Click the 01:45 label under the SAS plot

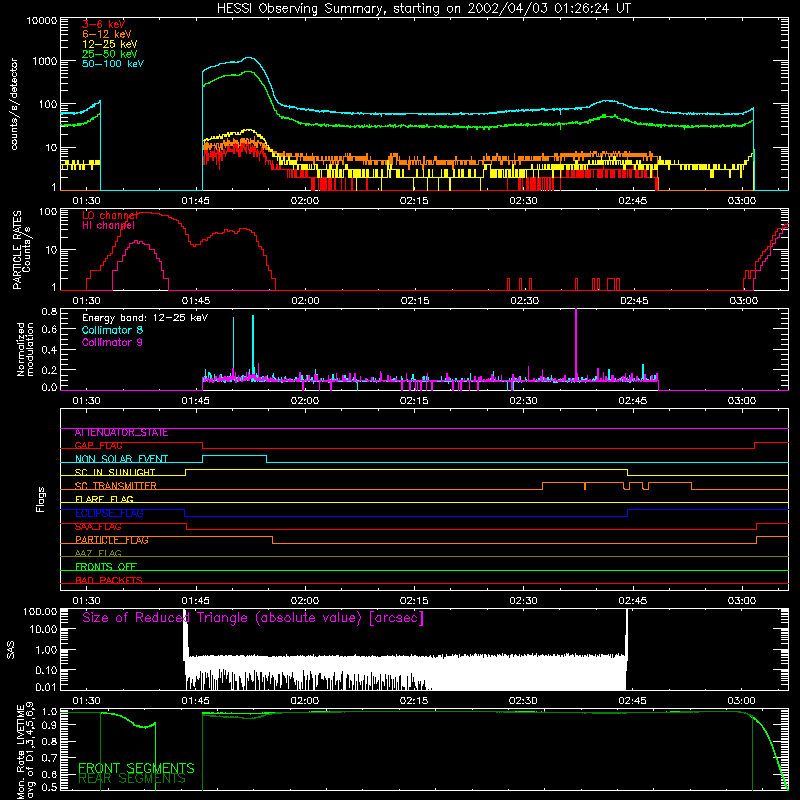[195, 701]
